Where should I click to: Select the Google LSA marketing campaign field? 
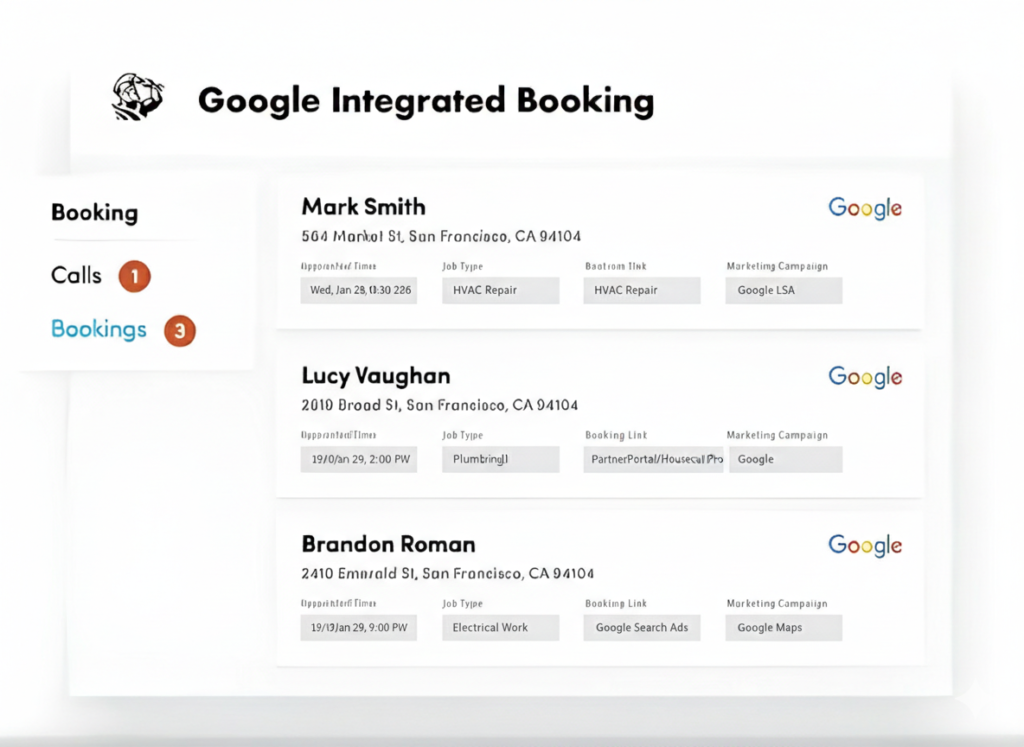(784, 290)
